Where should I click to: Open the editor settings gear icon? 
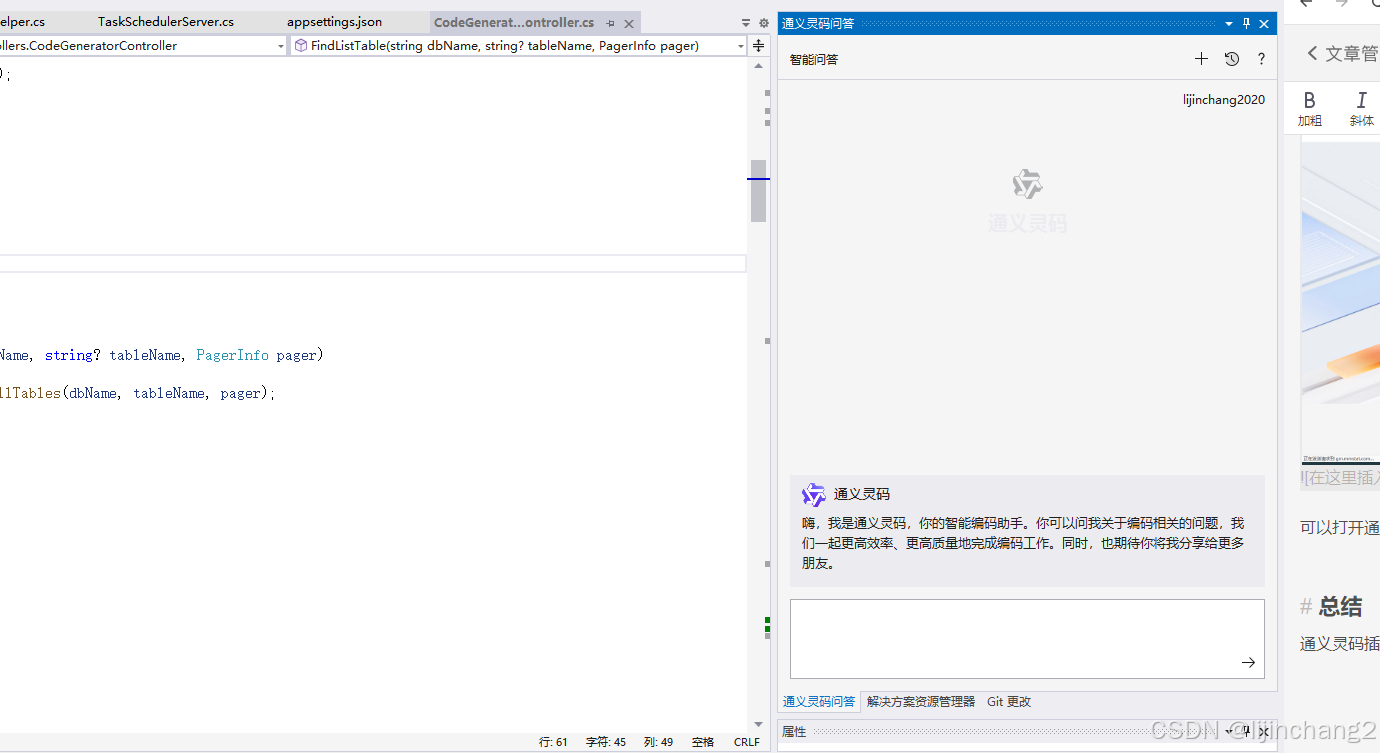pyautogui.click(x=764, y=22)
